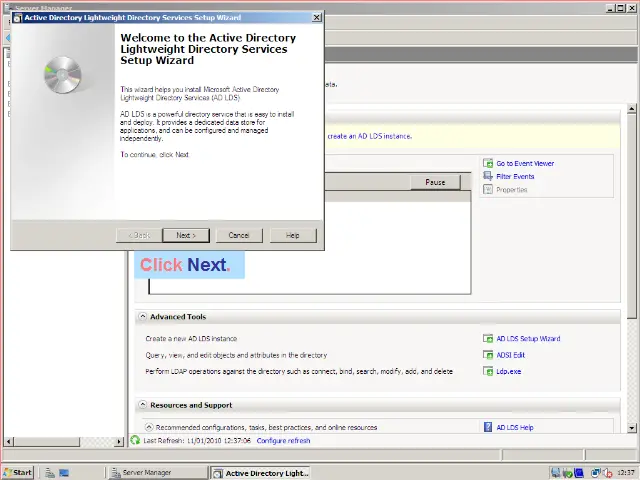Image resolution: width=640 pixels, height=480 pixels.
Task: Open the ADSI Edit link
Action: 510,355
